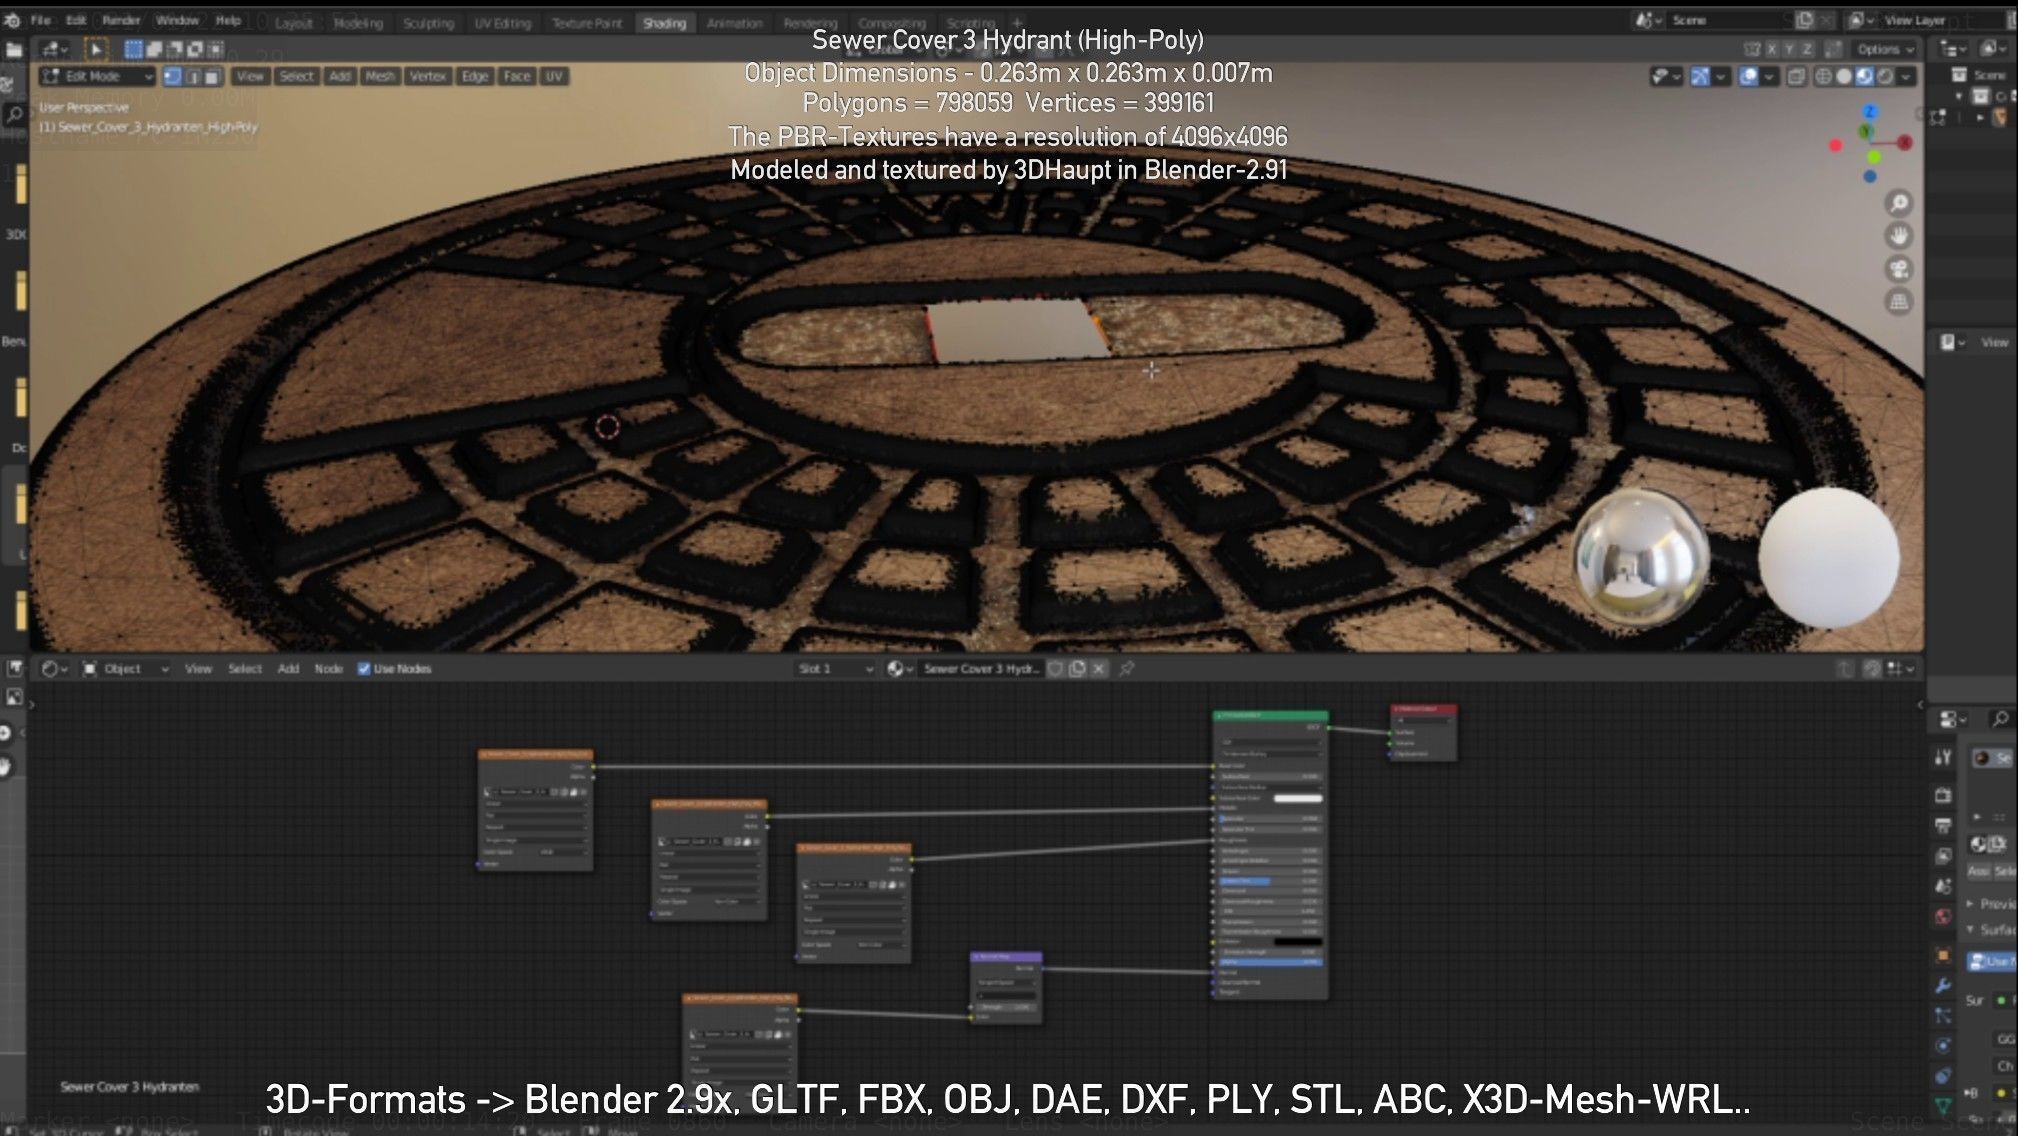Select solid viewport shading mode
Image resolution: width=2018 pixels, height=1136 pixels.
click(x=1844, y=77)
